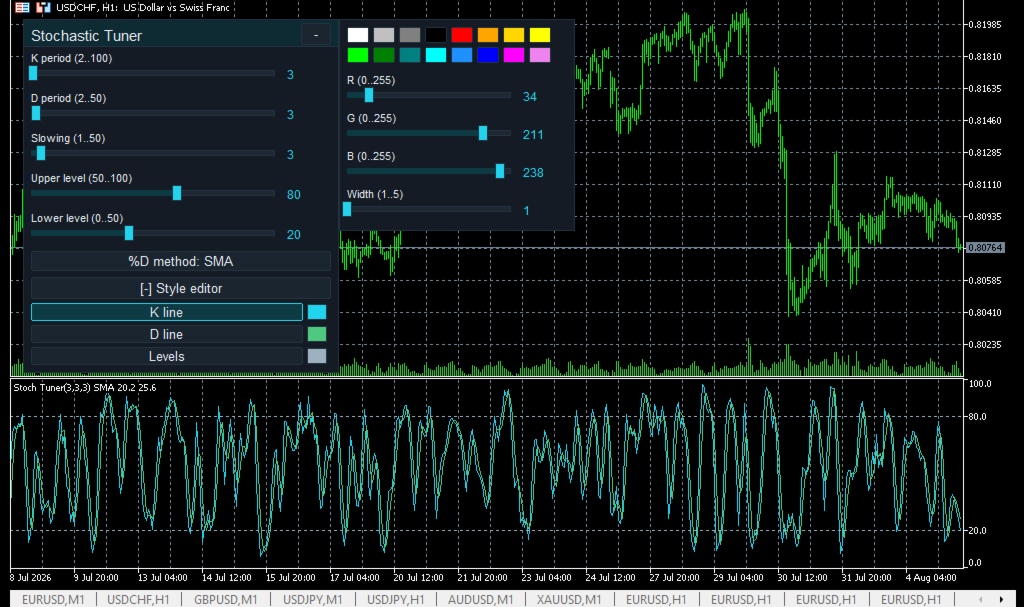
Task: Click the D line green color box
Action: pos(317,335)
